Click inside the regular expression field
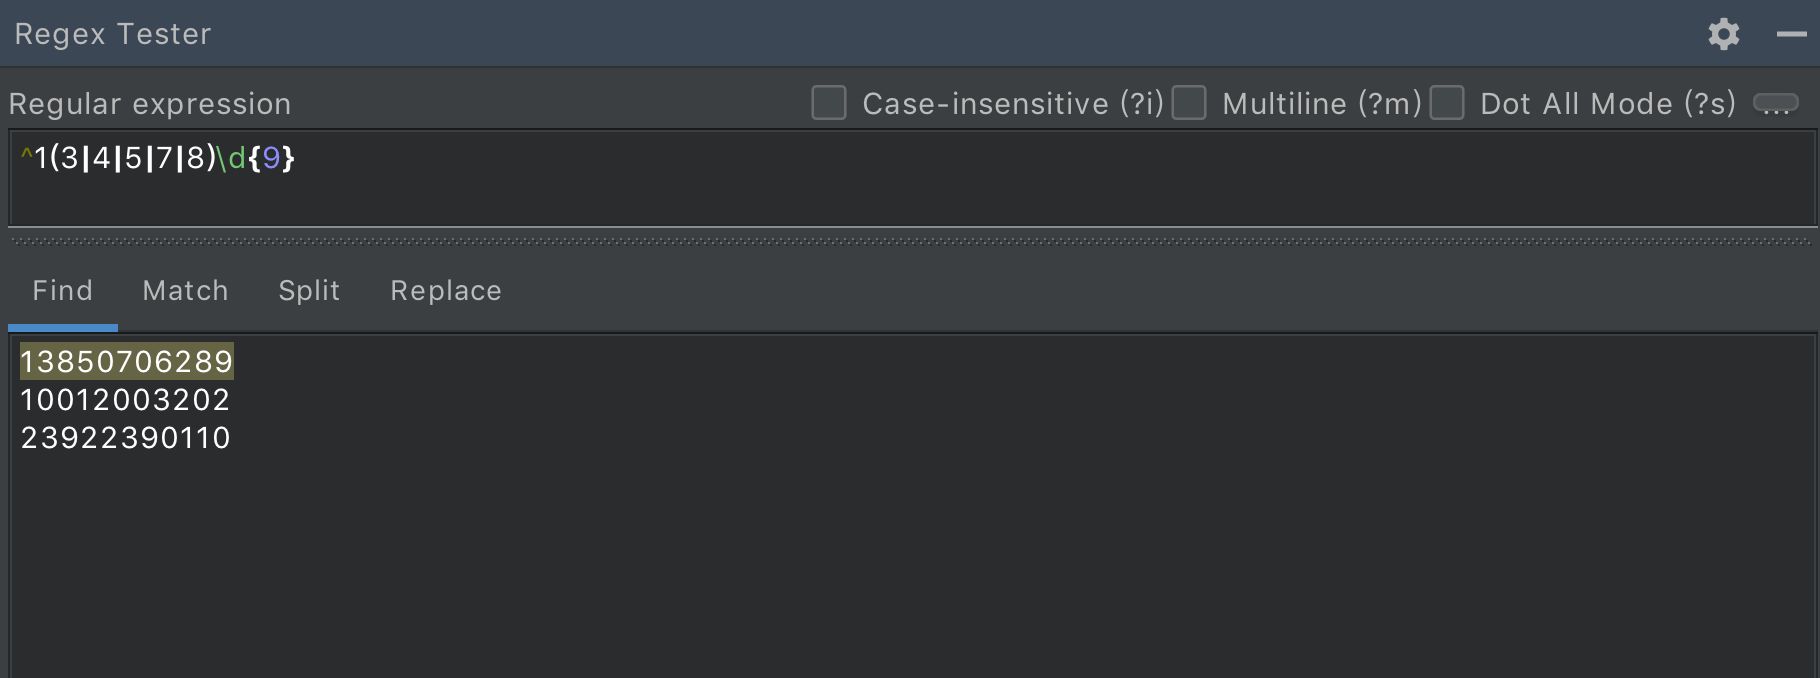 tap(900, 180)
